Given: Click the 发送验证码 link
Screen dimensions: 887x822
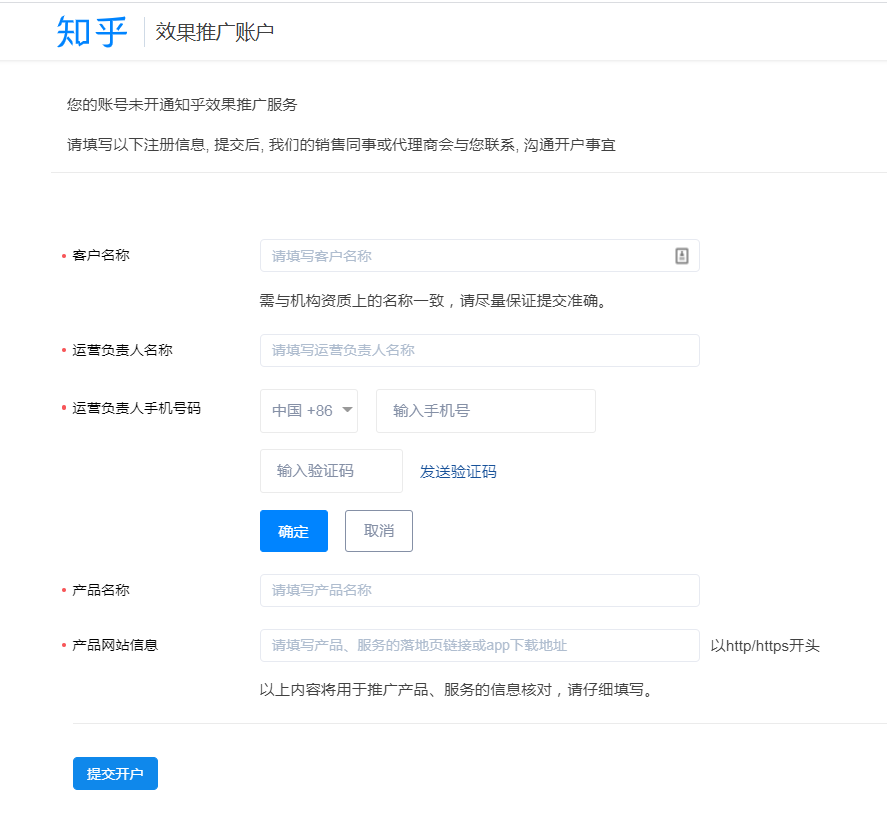Looking at the screenshot, I should point(458,471).
